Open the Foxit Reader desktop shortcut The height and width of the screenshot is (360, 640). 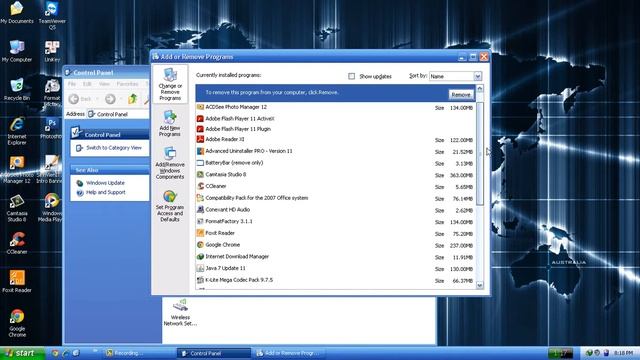[x=17, y=281]
